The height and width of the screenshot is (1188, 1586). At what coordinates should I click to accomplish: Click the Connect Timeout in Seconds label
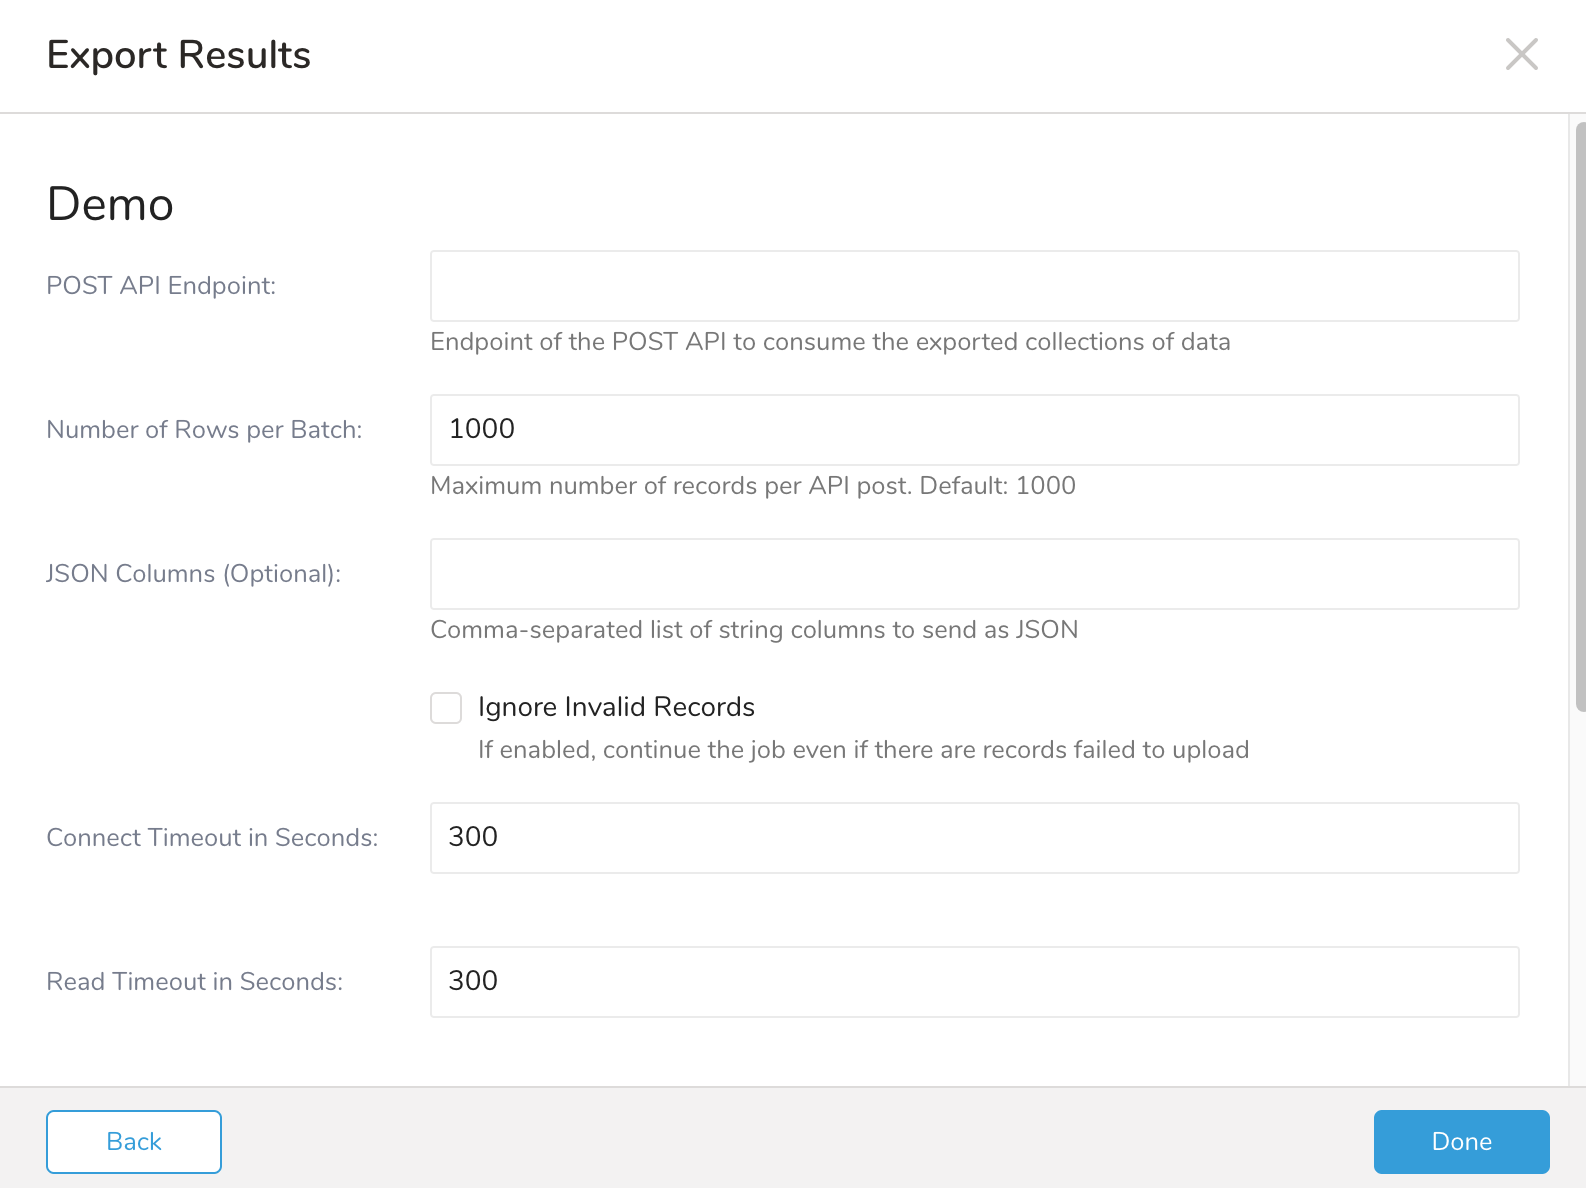[x=212, y=838]
